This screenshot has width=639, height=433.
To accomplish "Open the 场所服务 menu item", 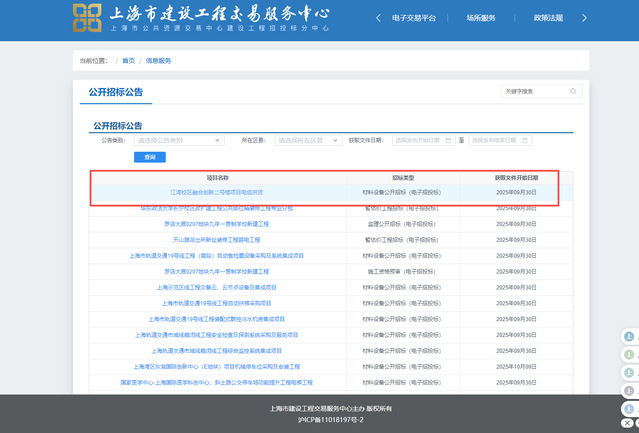I will [481, 19].
